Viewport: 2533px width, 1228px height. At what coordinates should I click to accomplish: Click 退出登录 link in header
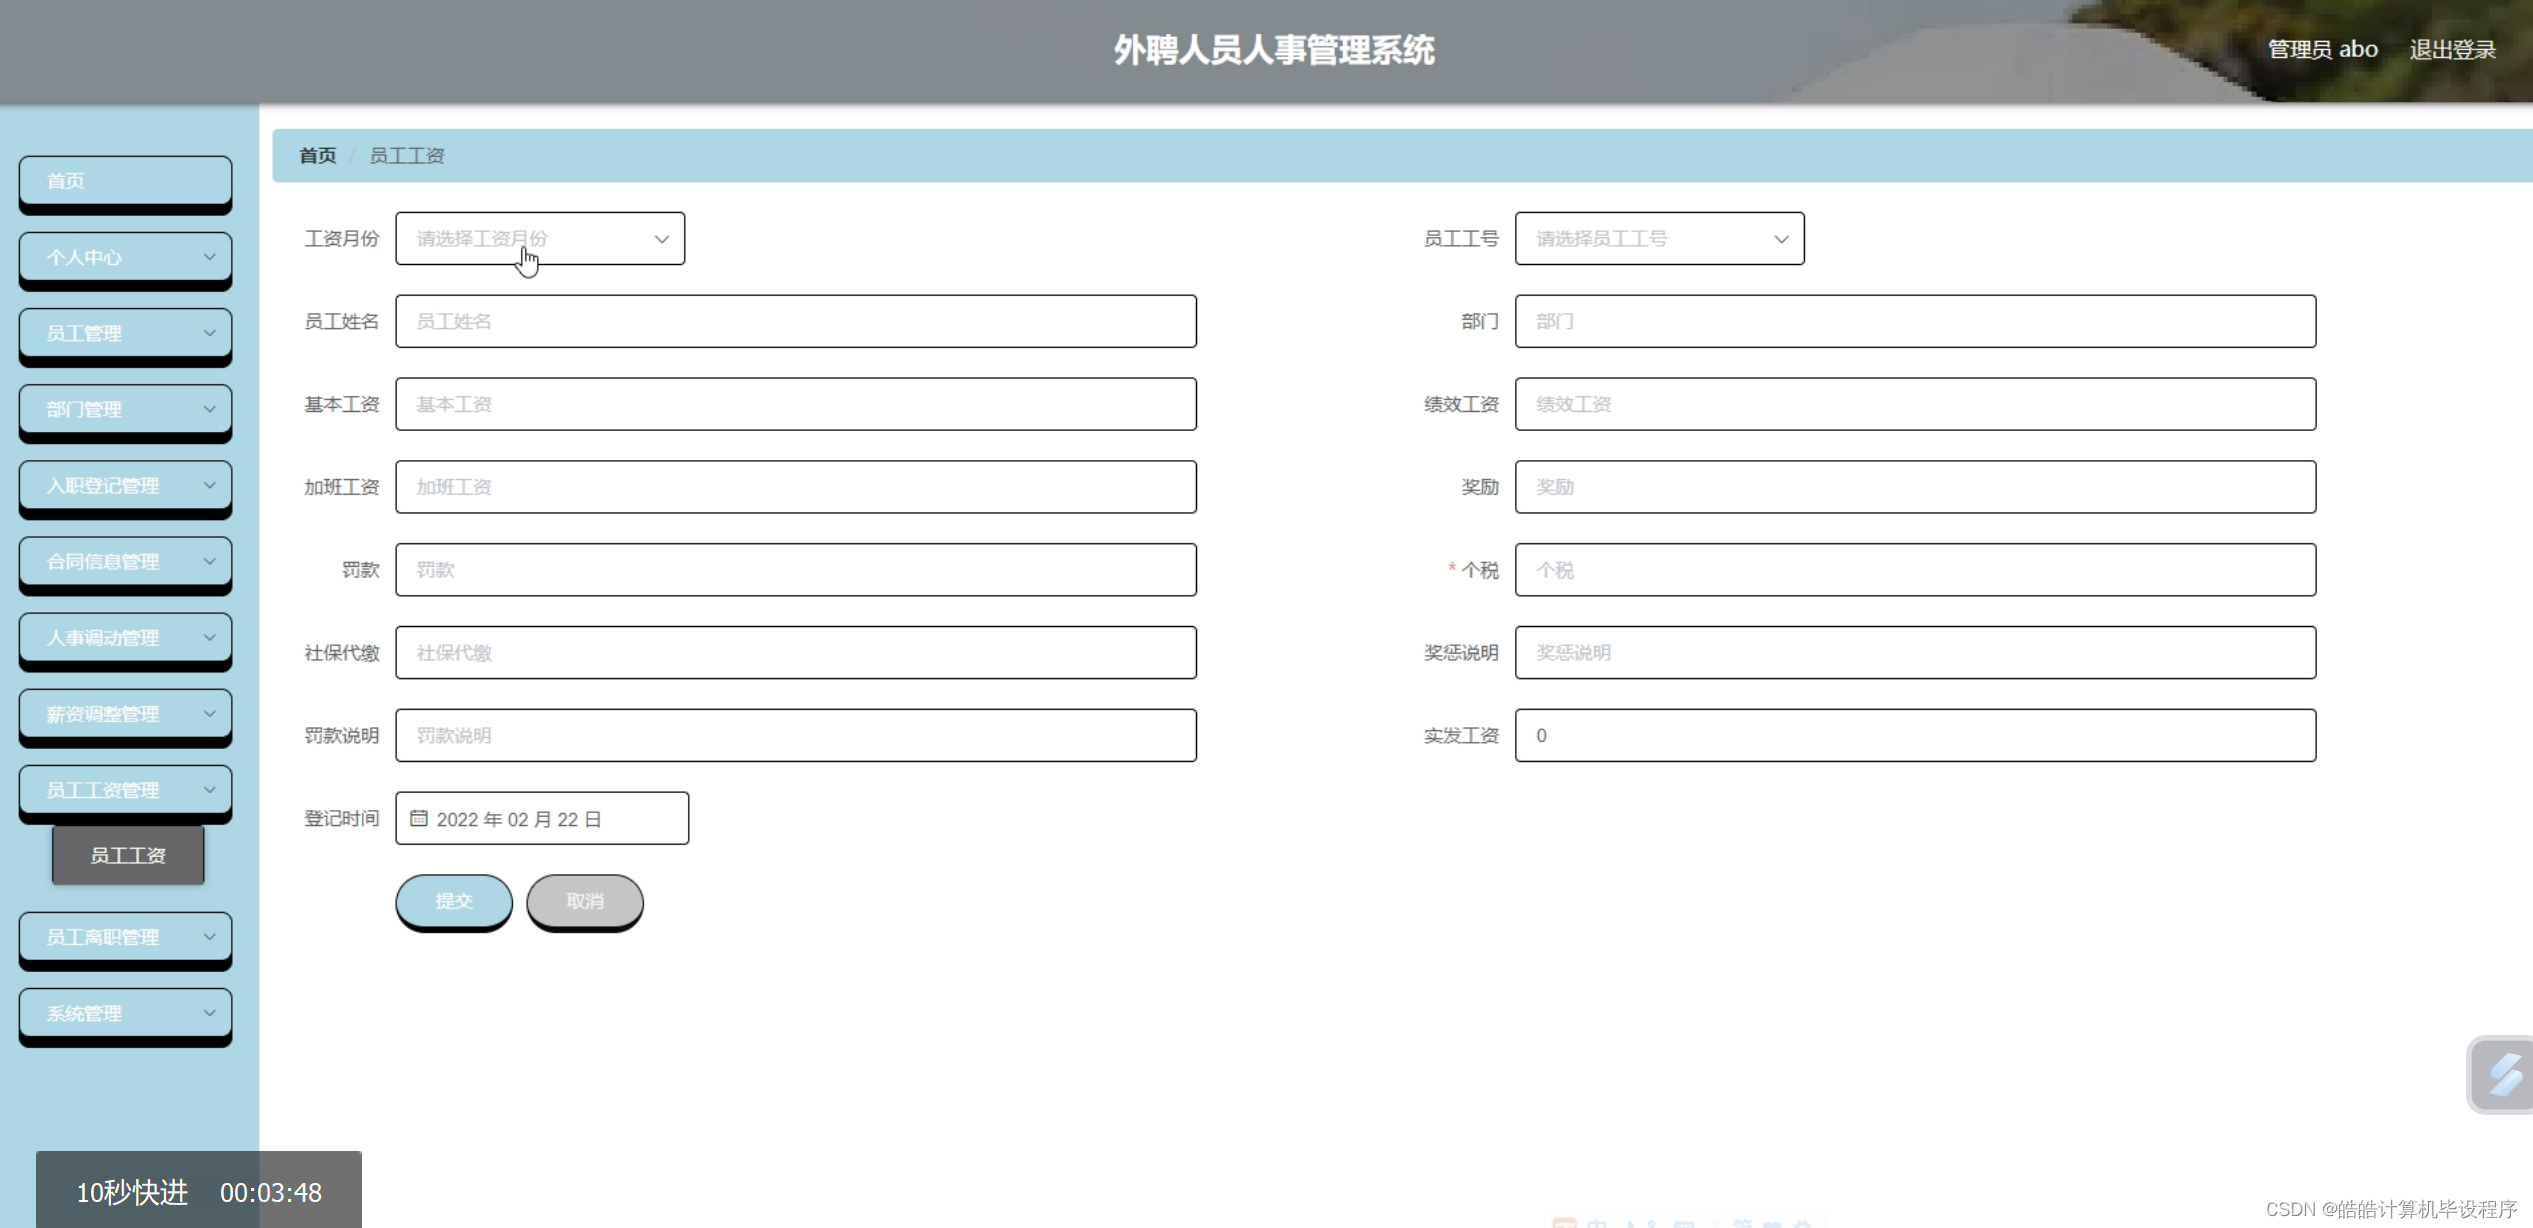coord(2452,50)
